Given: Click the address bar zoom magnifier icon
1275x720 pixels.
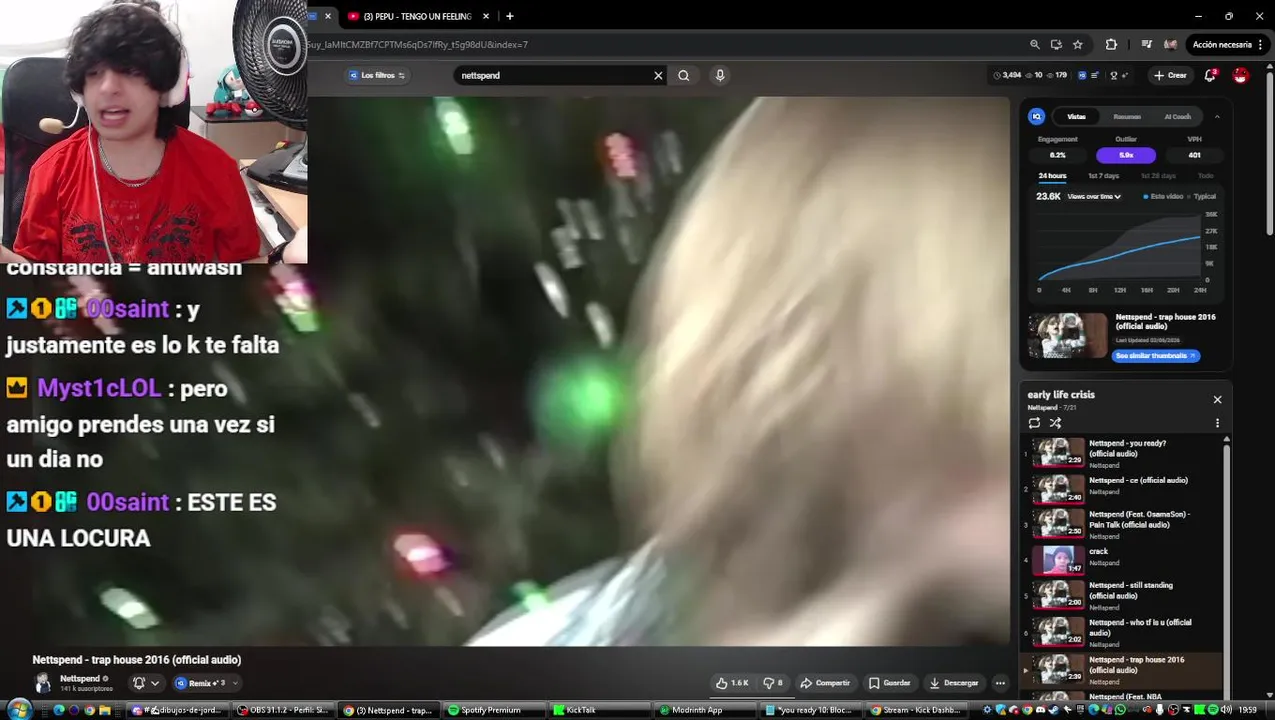Looking at the screenshot, I should coord(1035,44).
